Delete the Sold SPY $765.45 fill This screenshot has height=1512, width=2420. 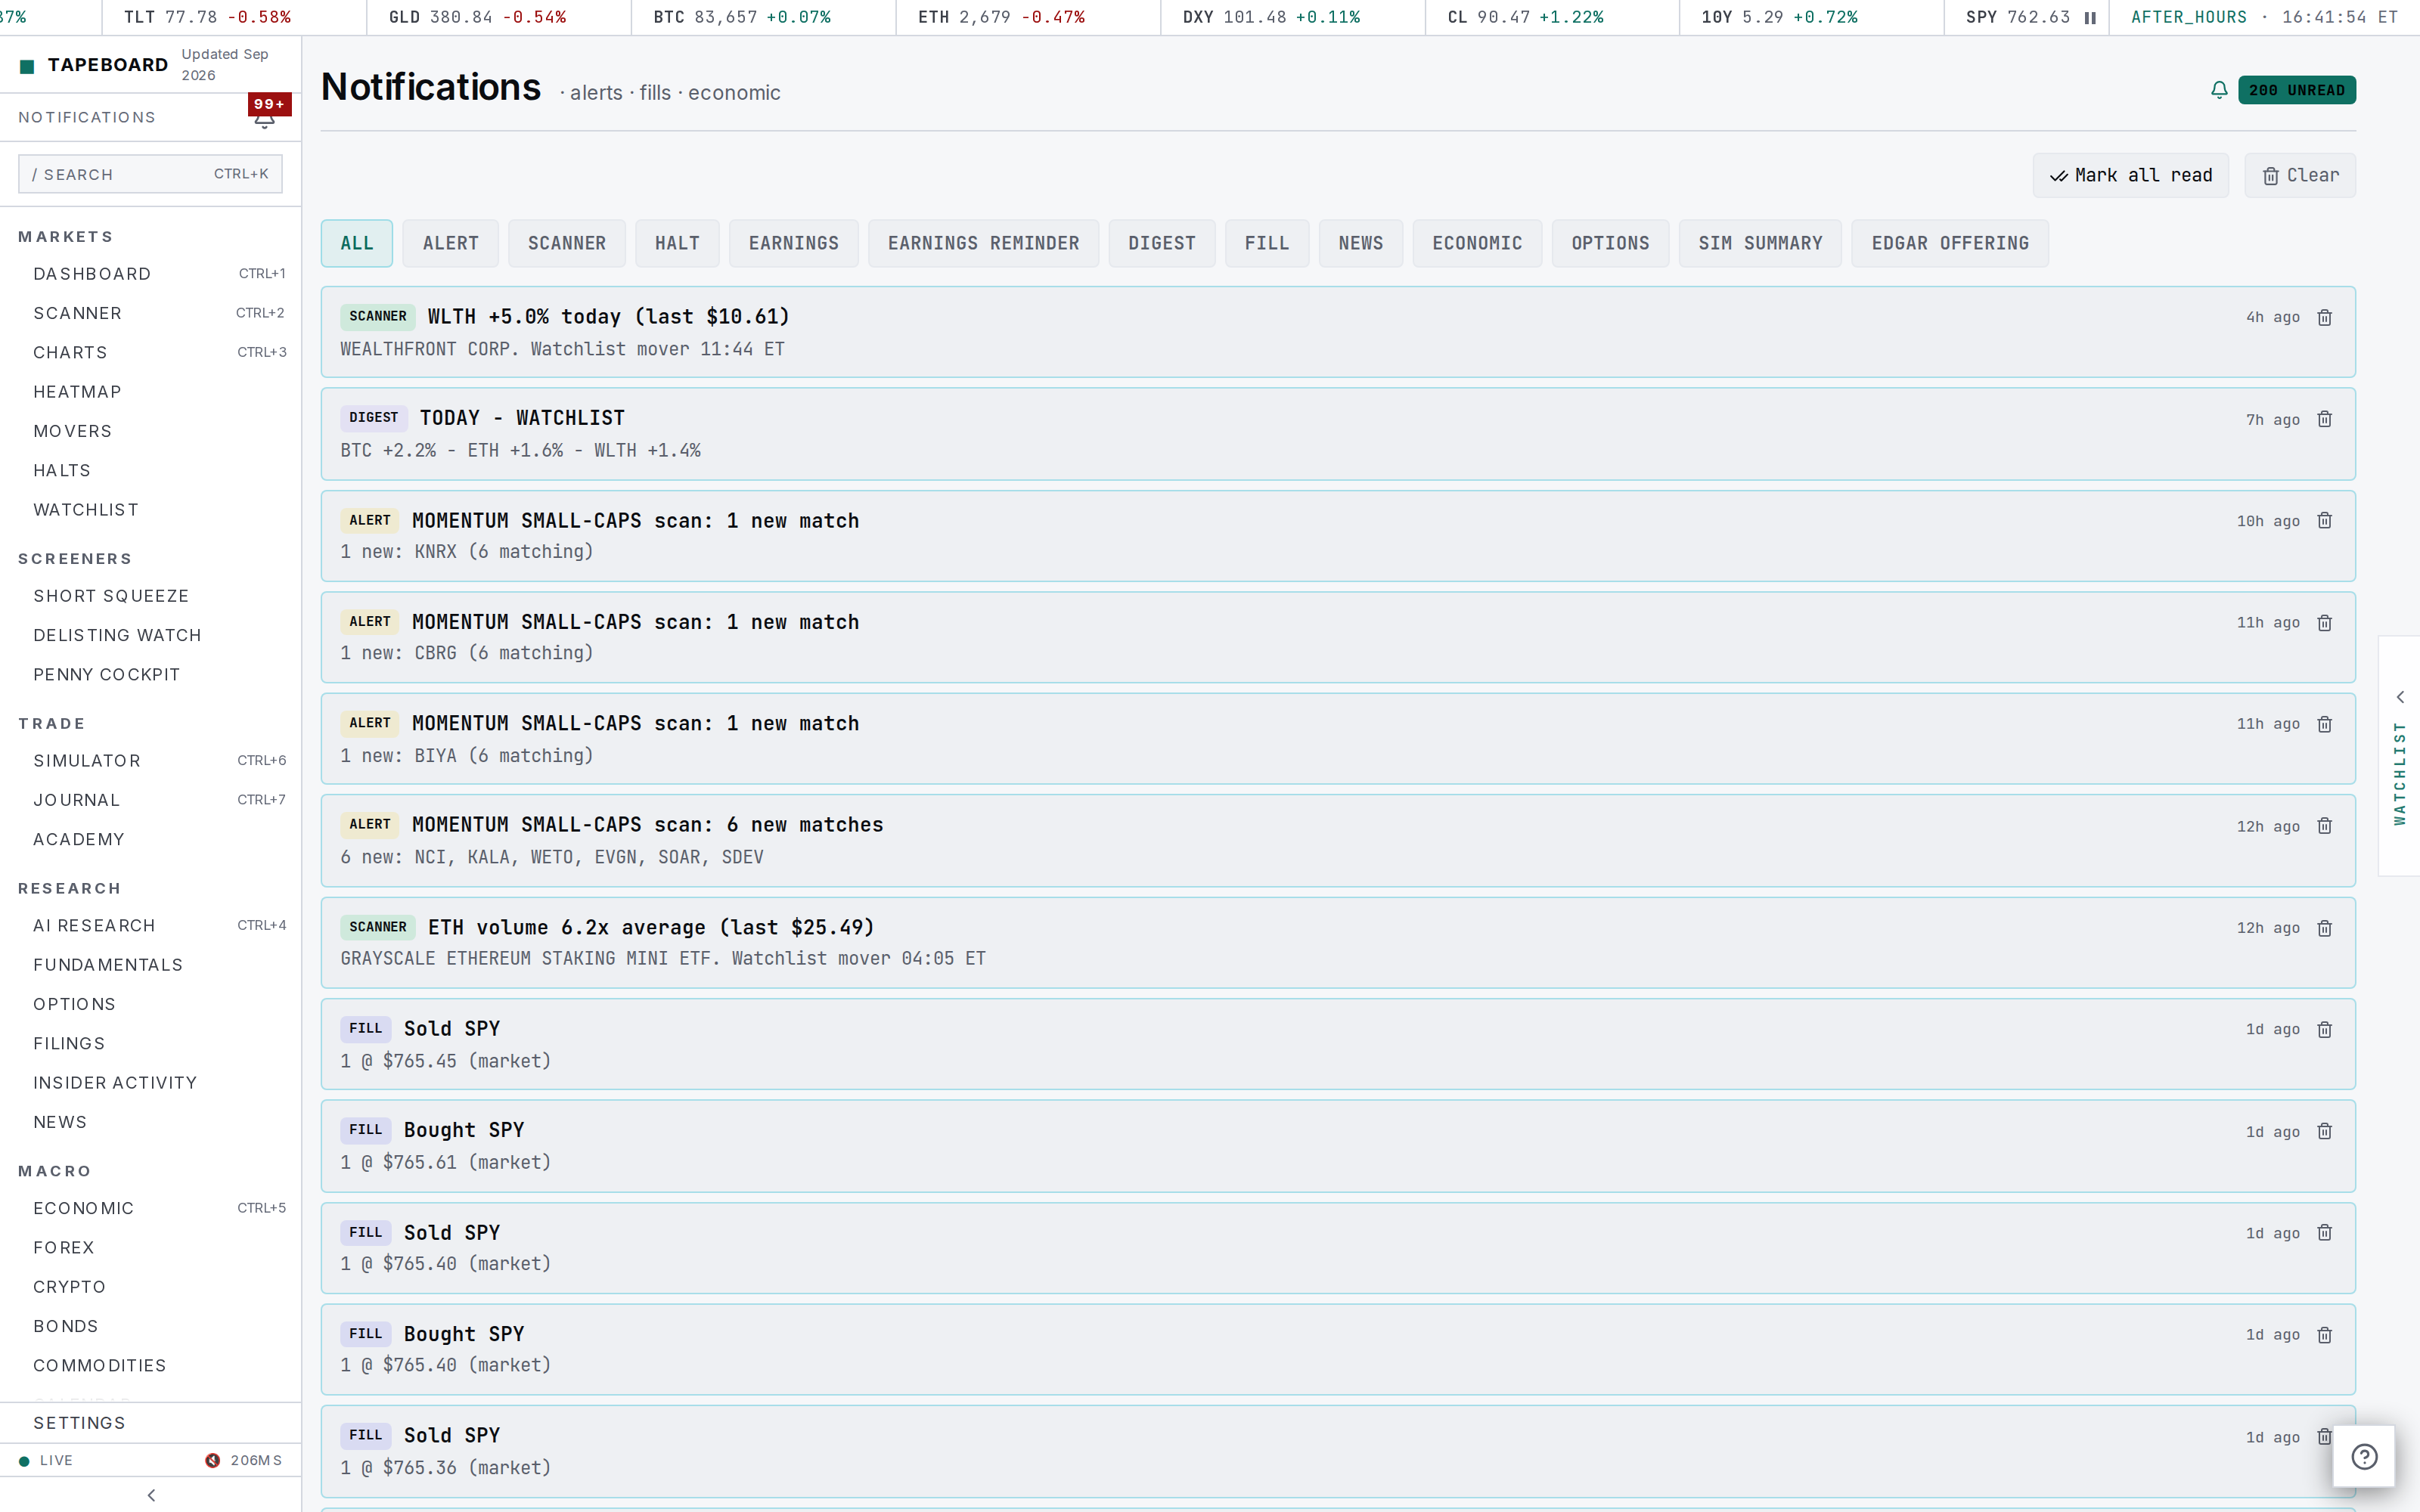2325,1030
